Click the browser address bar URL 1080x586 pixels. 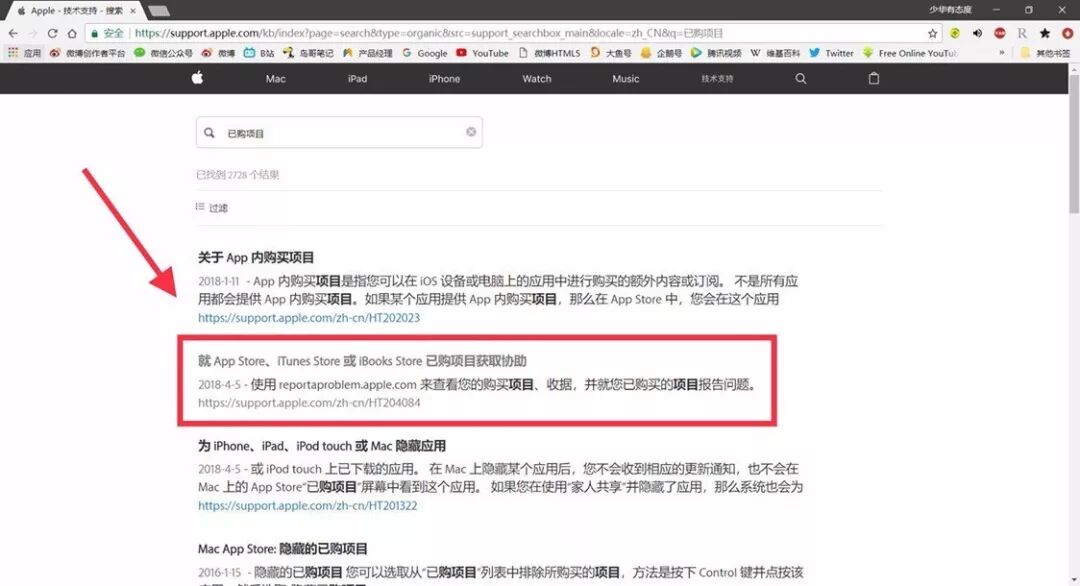tap(428, 33)
